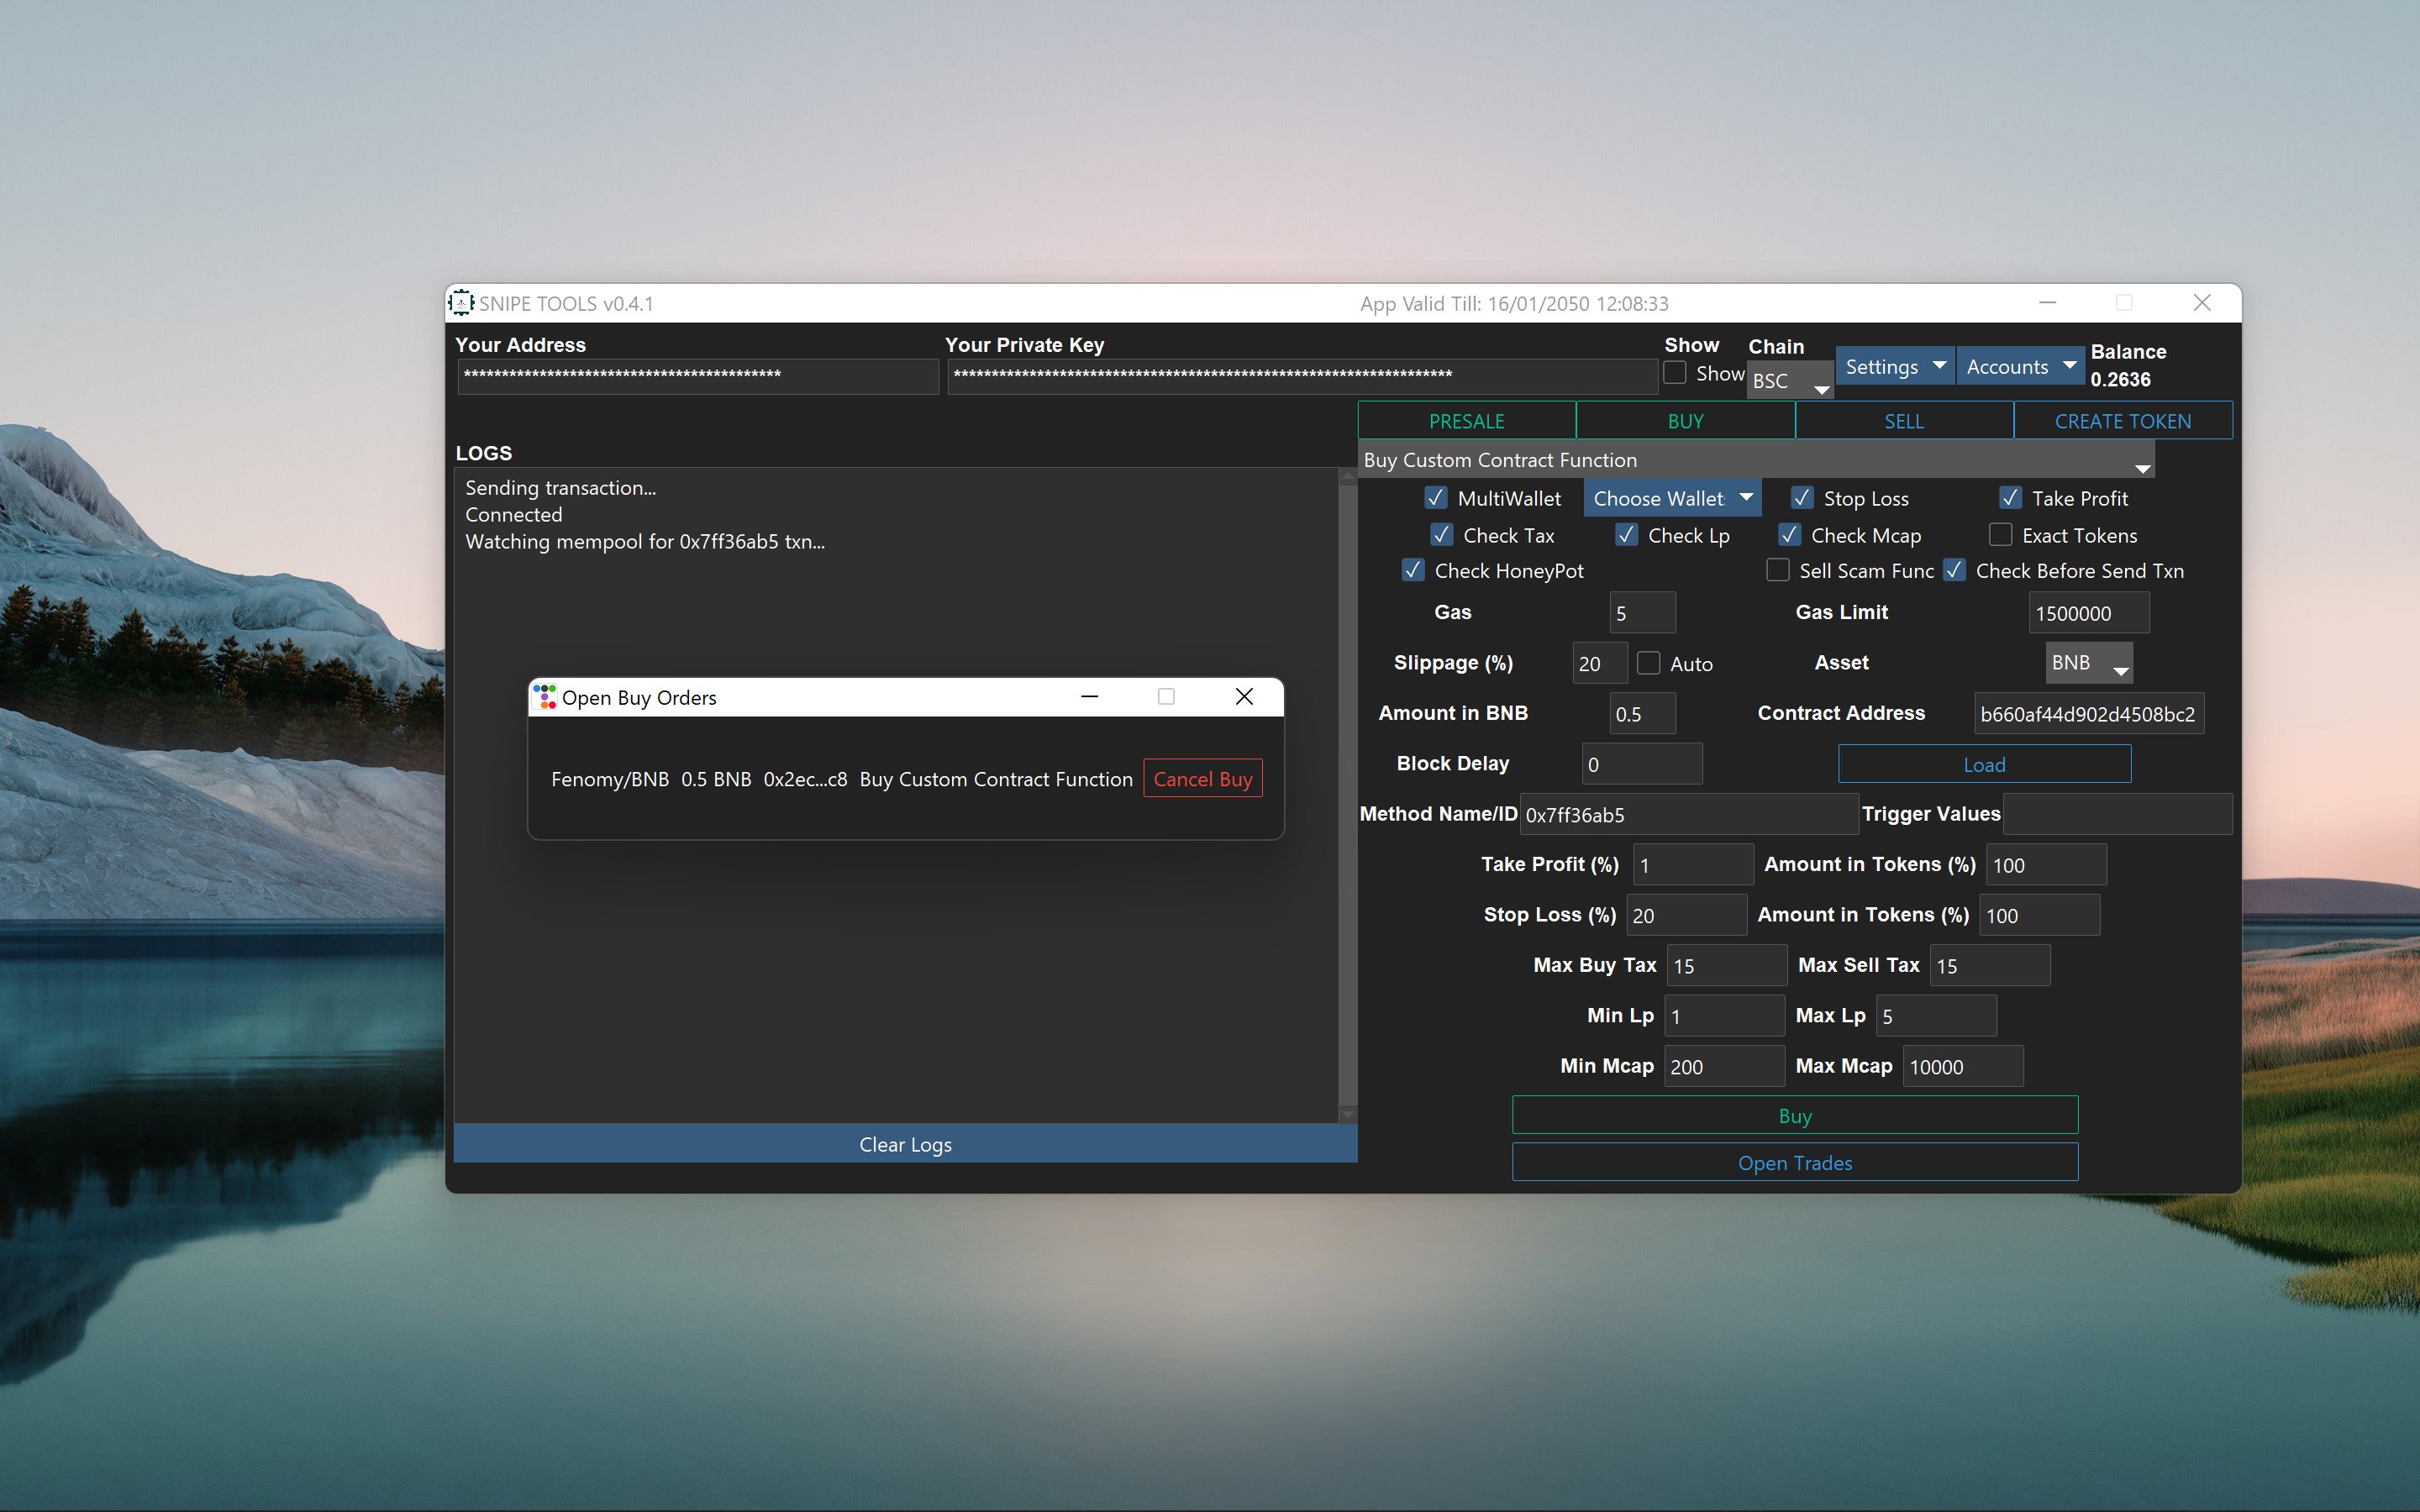
Task: Enable the Show private key checkbox
Action: pos(1675,373)
